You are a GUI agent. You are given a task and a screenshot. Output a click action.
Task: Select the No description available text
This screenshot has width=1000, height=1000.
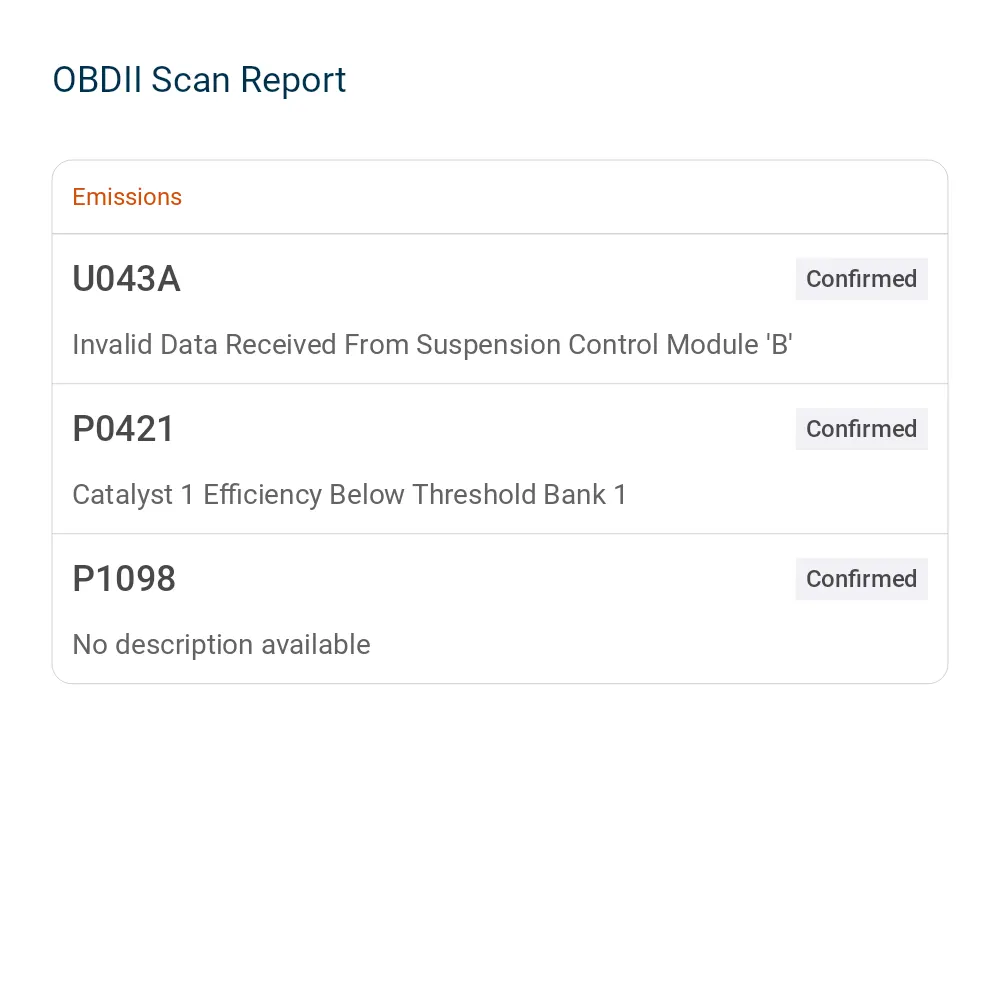click(x=221, y=644)
